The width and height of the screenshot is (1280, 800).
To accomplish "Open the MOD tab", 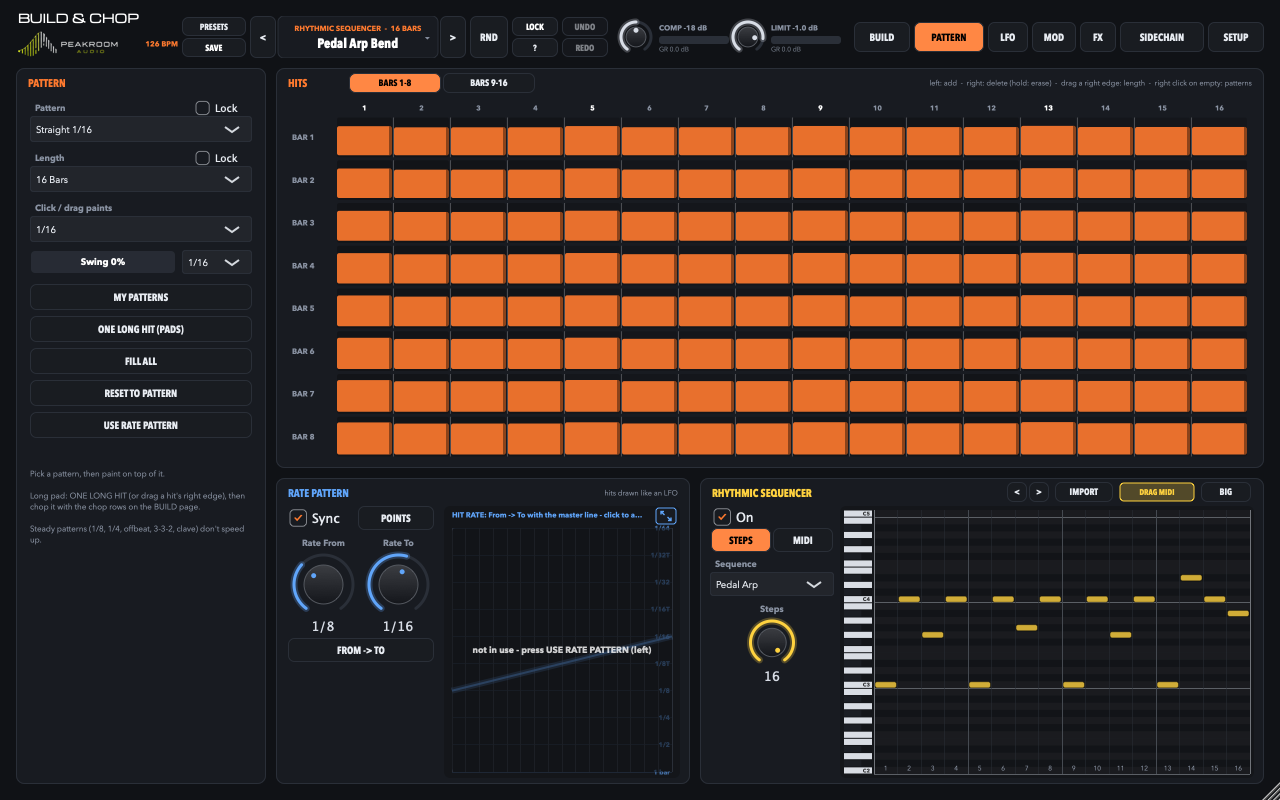I will pyautogui.click(x=1053, y=37).
